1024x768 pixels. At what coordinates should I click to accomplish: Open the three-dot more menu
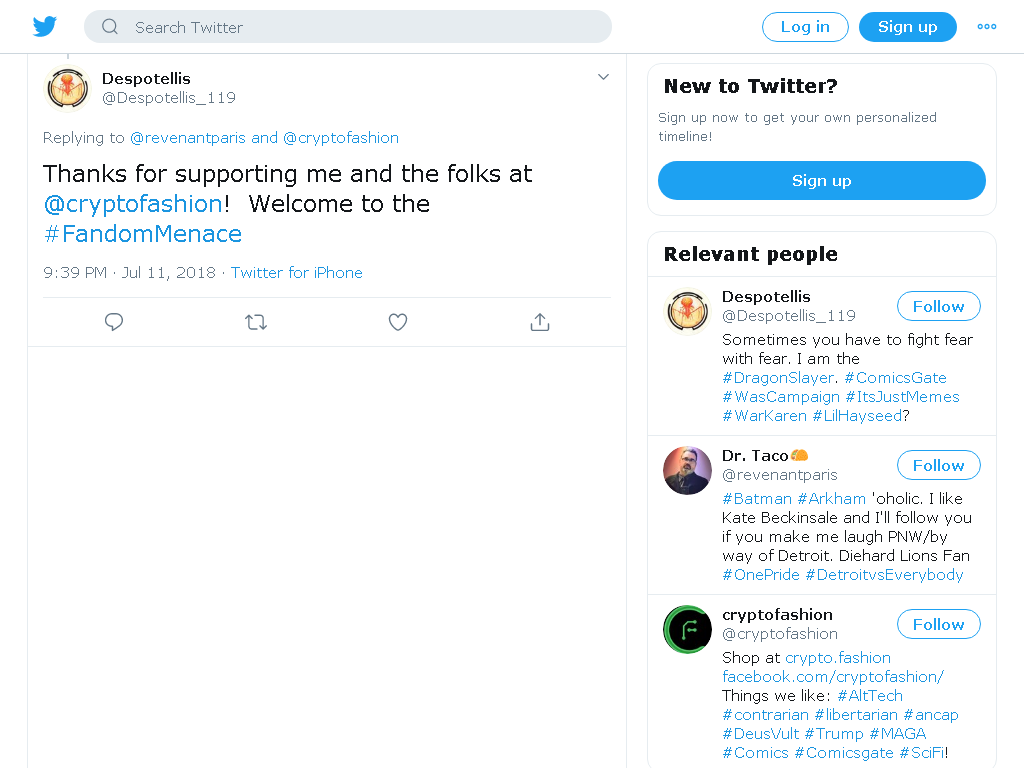[x=986, y=27]
